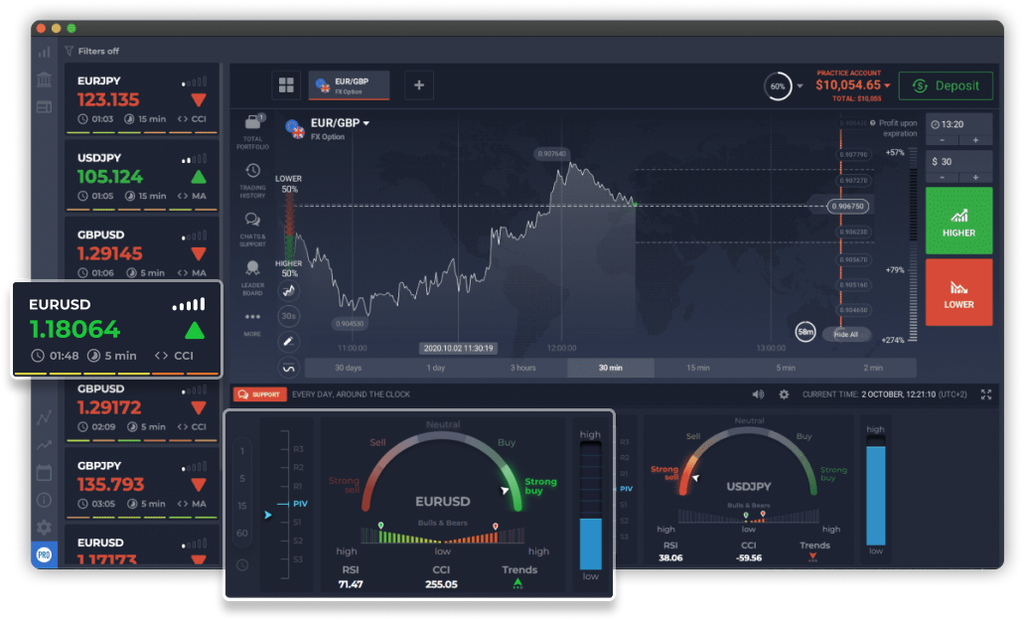Add a new asset tab with plus

coord(419,85)
